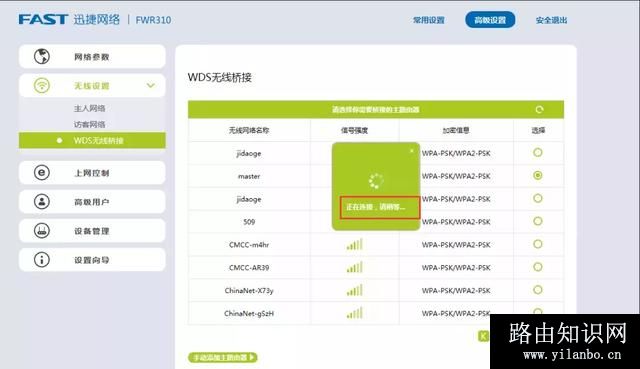The image size is (640, 369).
Task: Open 访客网络 submenu item
Action: click(89, 124)
